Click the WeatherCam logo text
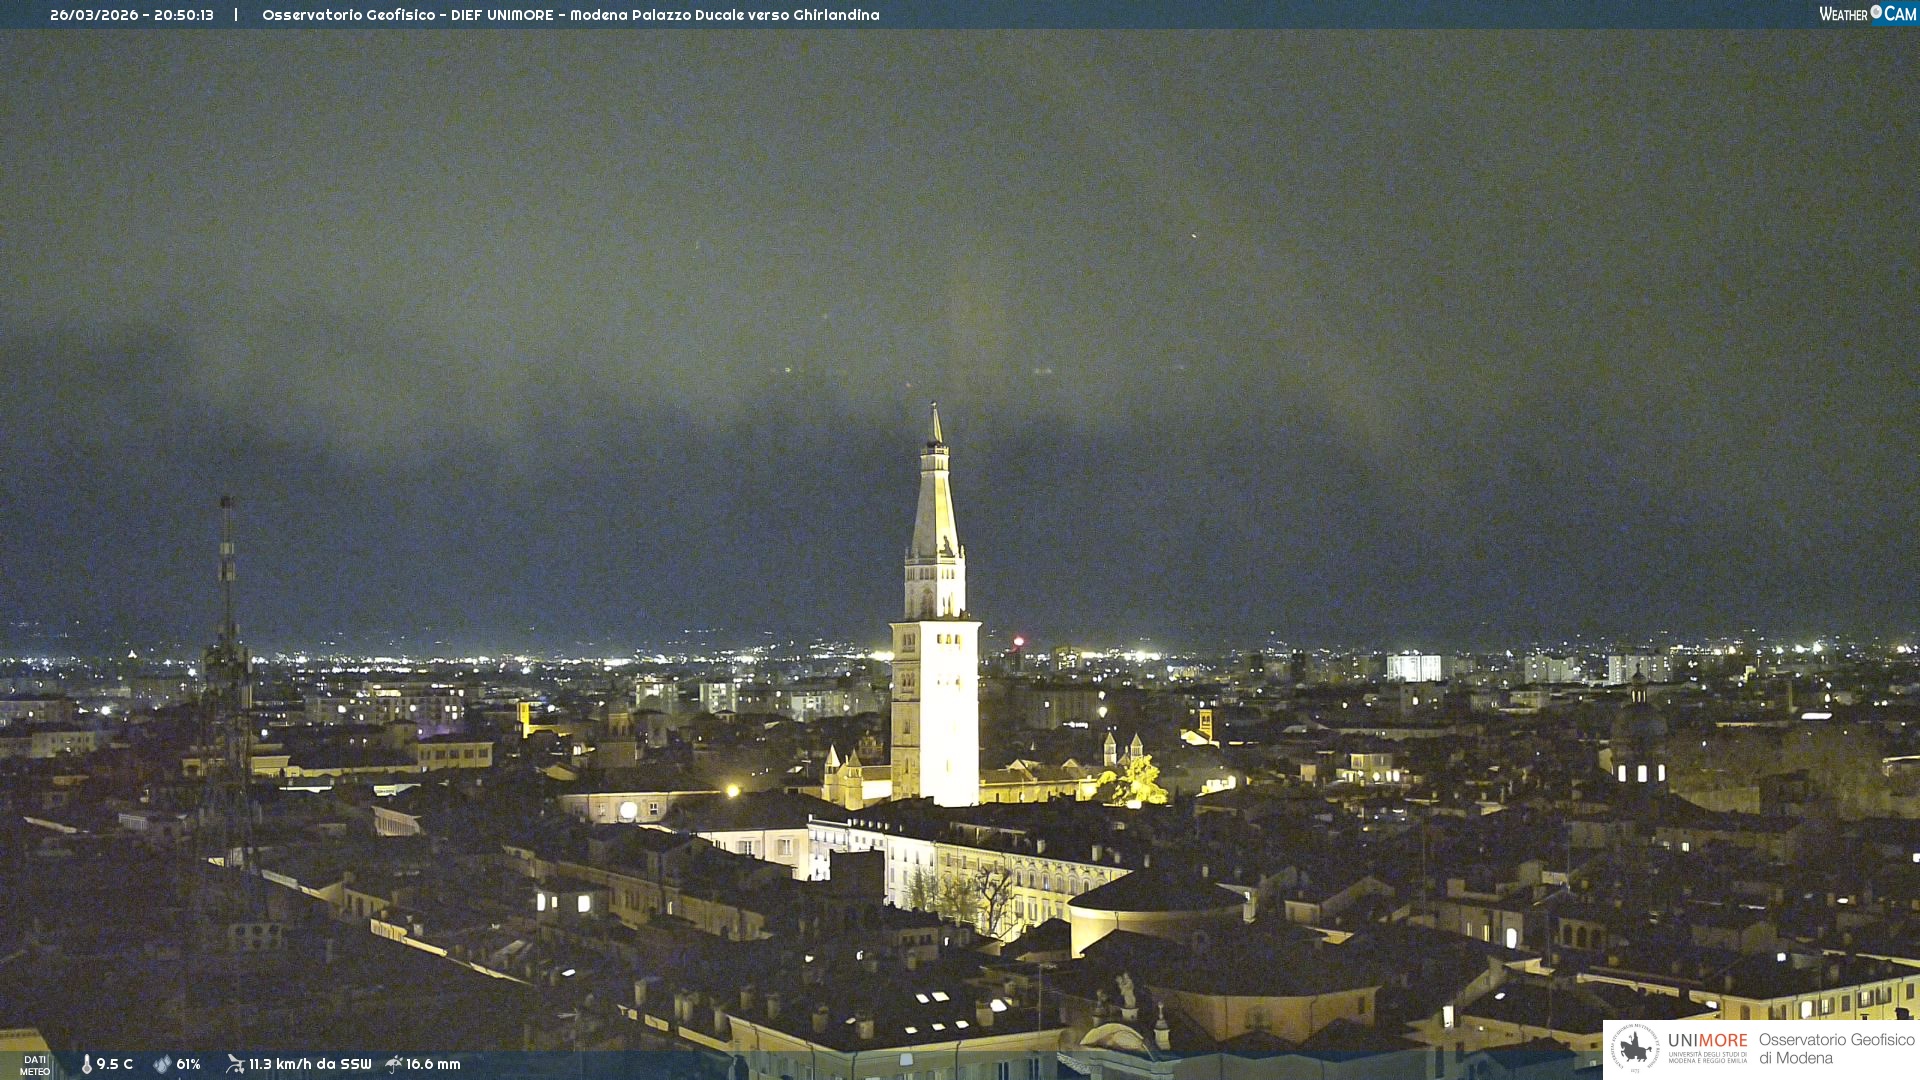The height and width of the screenshot is (1080, 1920). pos(1844,14)
